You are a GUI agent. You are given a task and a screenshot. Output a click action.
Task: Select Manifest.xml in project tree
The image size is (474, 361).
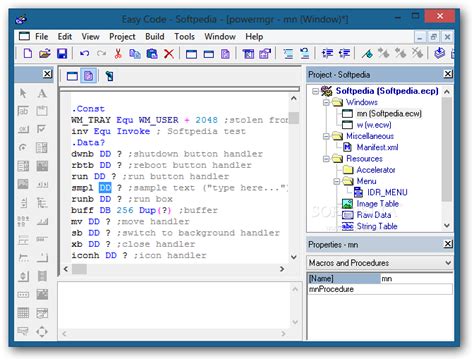tap(377, 147)
